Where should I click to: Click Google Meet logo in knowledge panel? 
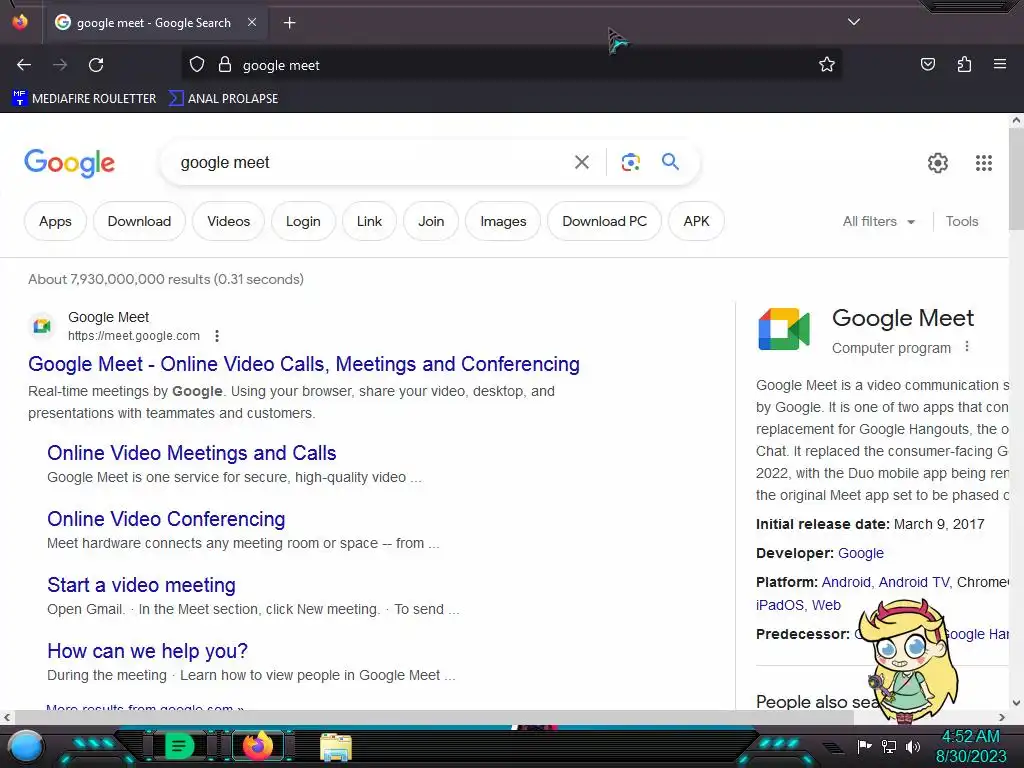click(x=784, y=328)
